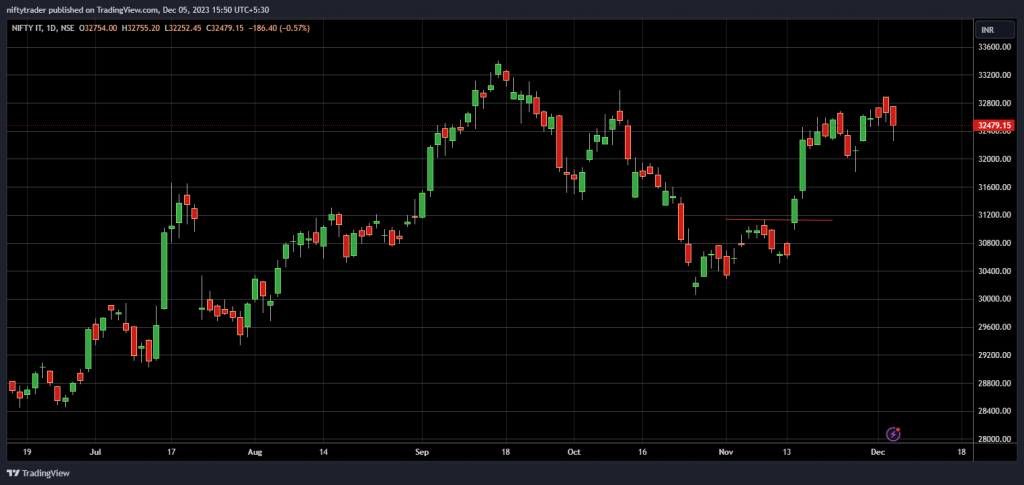The width and height of the screenshot is (1024, 485).
Task: Open the INR currency selector
Action: [x=990, y=30]
